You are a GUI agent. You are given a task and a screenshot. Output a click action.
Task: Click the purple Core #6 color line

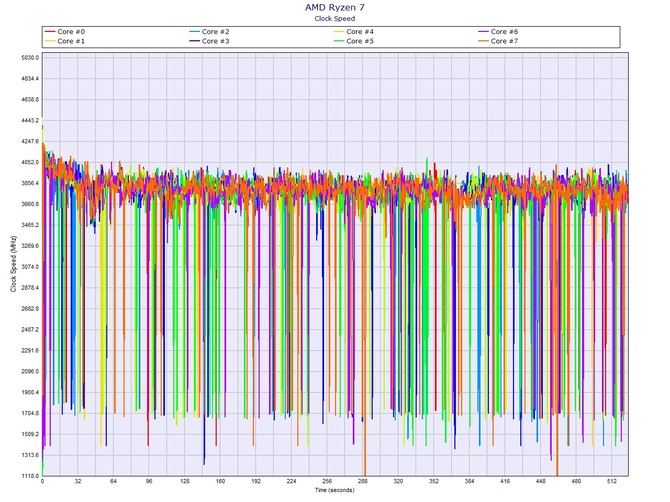pos(483,32)
